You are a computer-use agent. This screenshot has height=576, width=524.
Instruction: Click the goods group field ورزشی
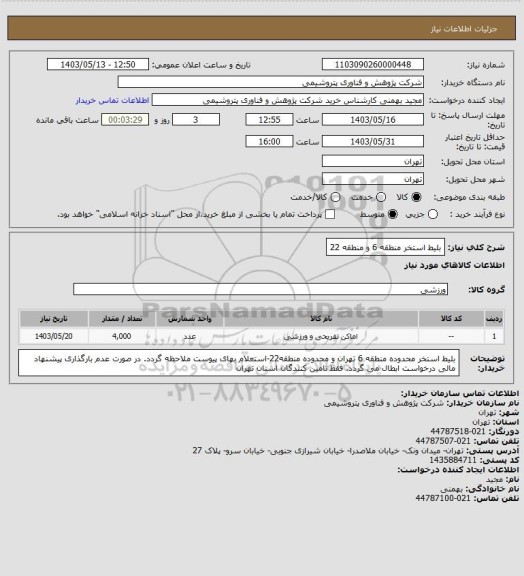pyautogui.click(x=260, y=289)
